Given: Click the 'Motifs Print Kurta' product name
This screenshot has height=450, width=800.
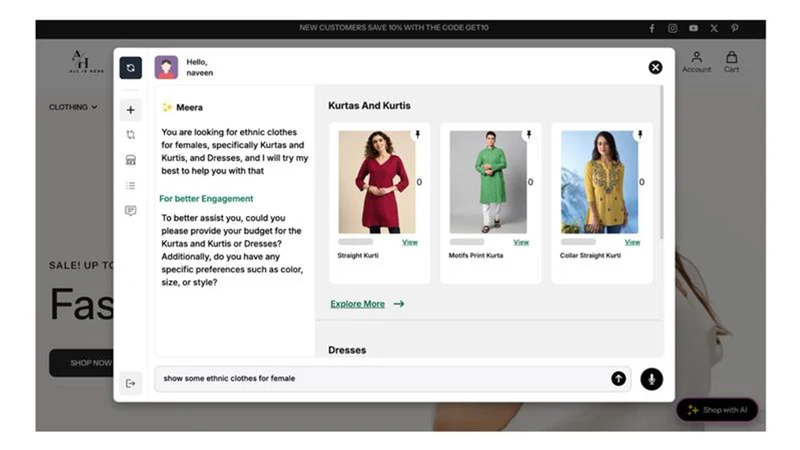Looking at the screenshot, I should (476, 256).
